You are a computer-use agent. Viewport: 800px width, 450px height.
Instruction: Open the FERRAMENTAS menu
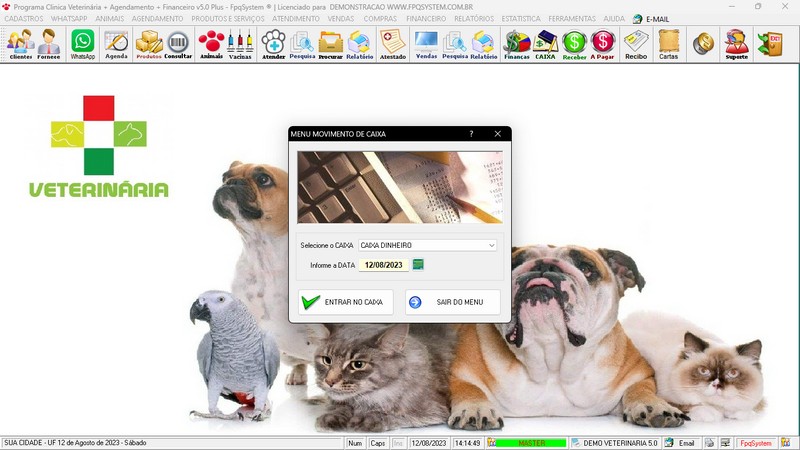[572, 19]
